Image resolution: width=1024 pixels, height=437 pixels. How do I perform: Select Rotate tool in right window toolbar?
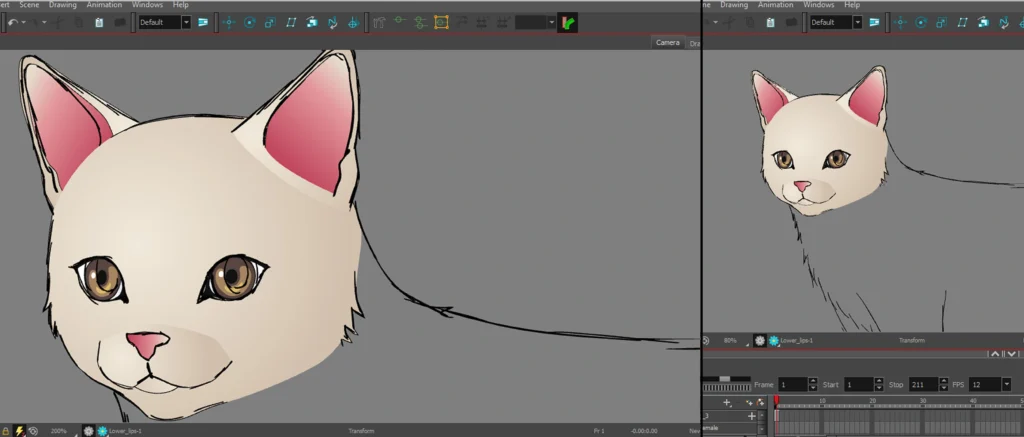point(921,22)
